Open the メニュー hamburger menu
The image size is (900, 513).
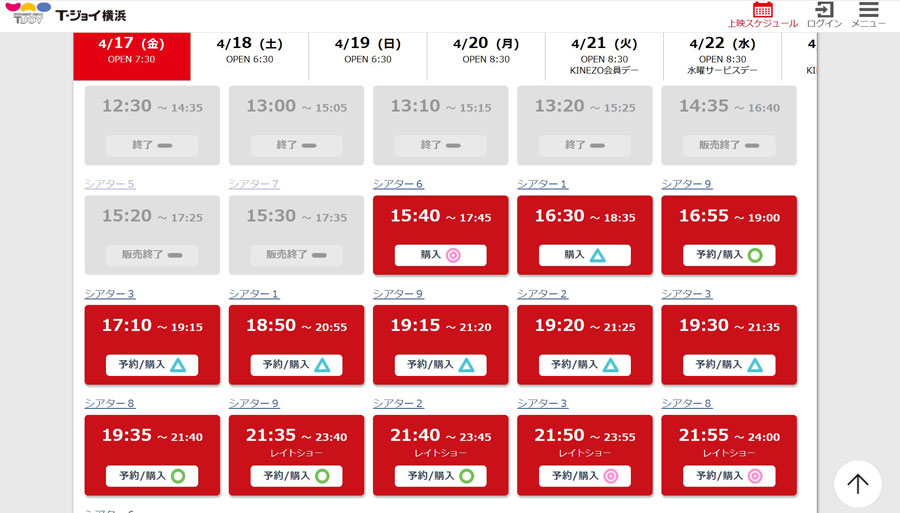(868, 11)
